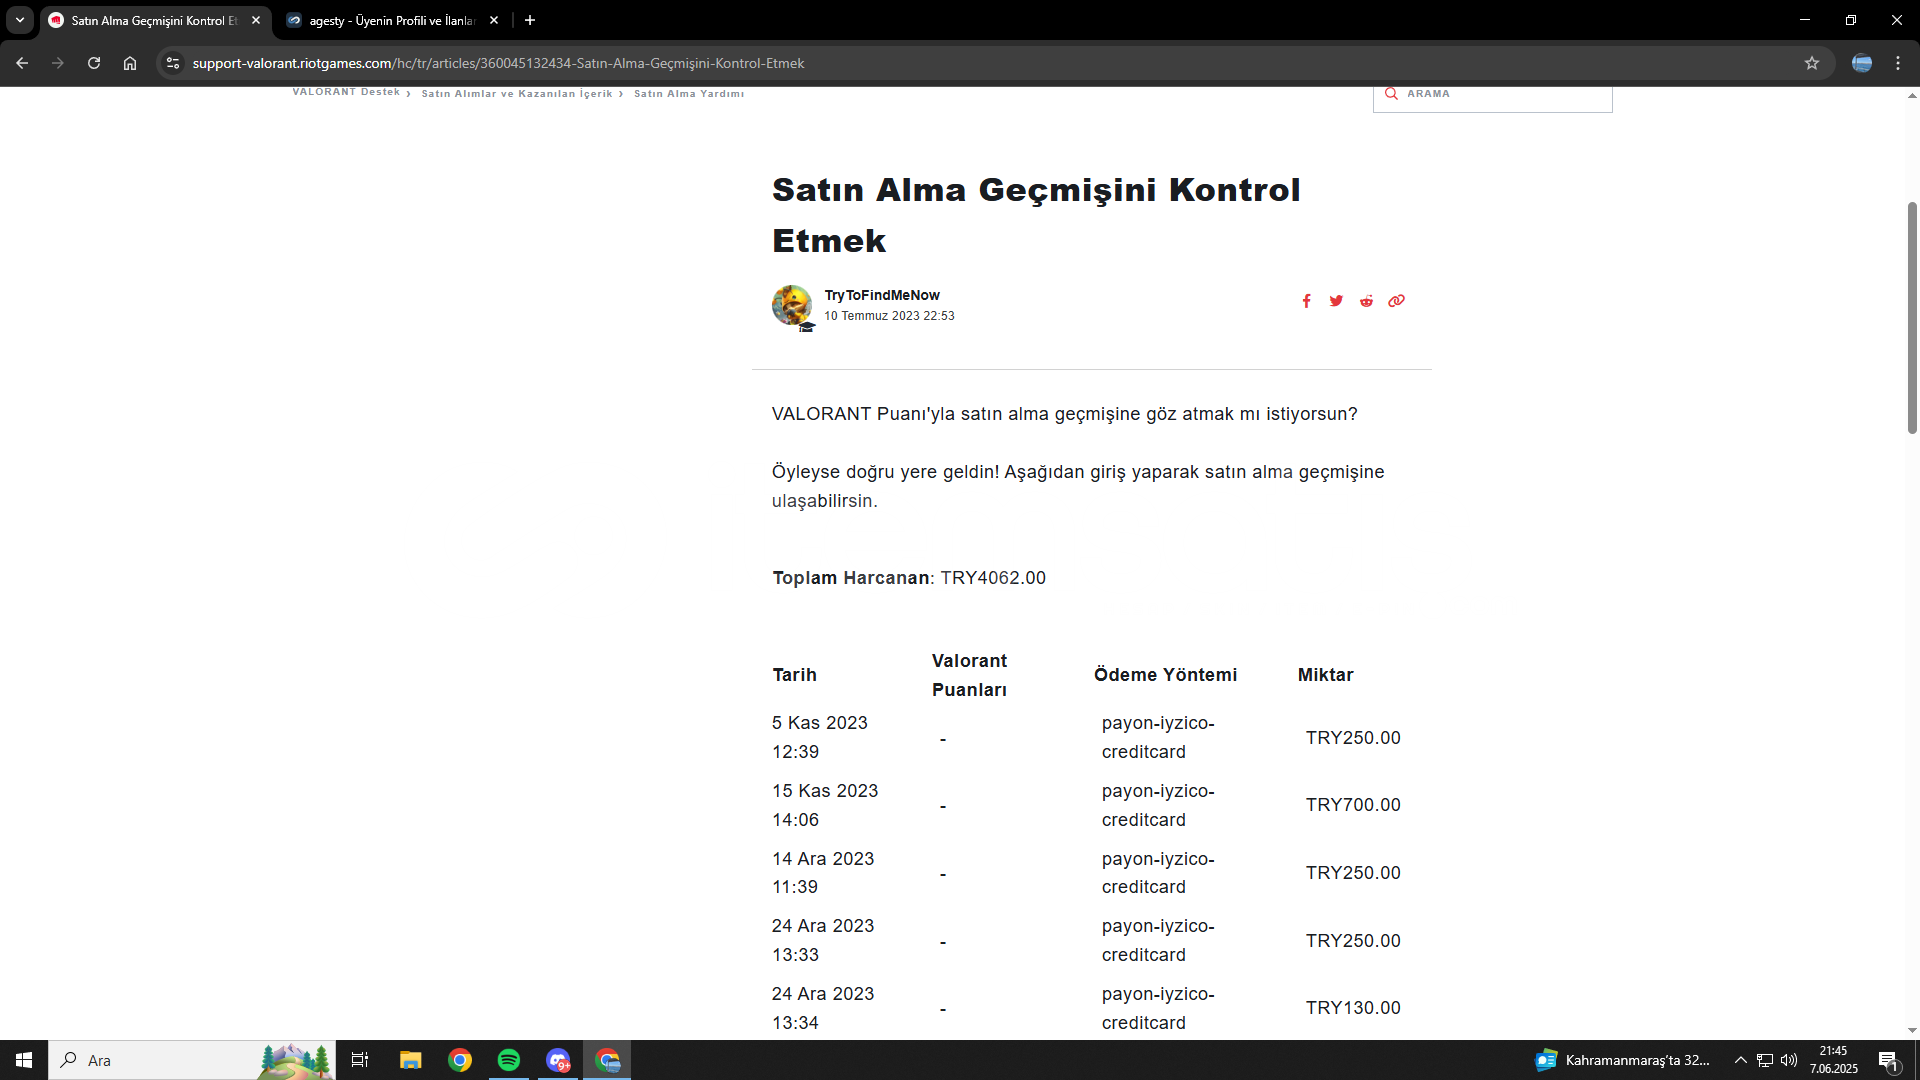This screenshot has width=1920, height=1080.
Task: Select the 24 Ara 2023 13:33 date cell
Action: 823,940
